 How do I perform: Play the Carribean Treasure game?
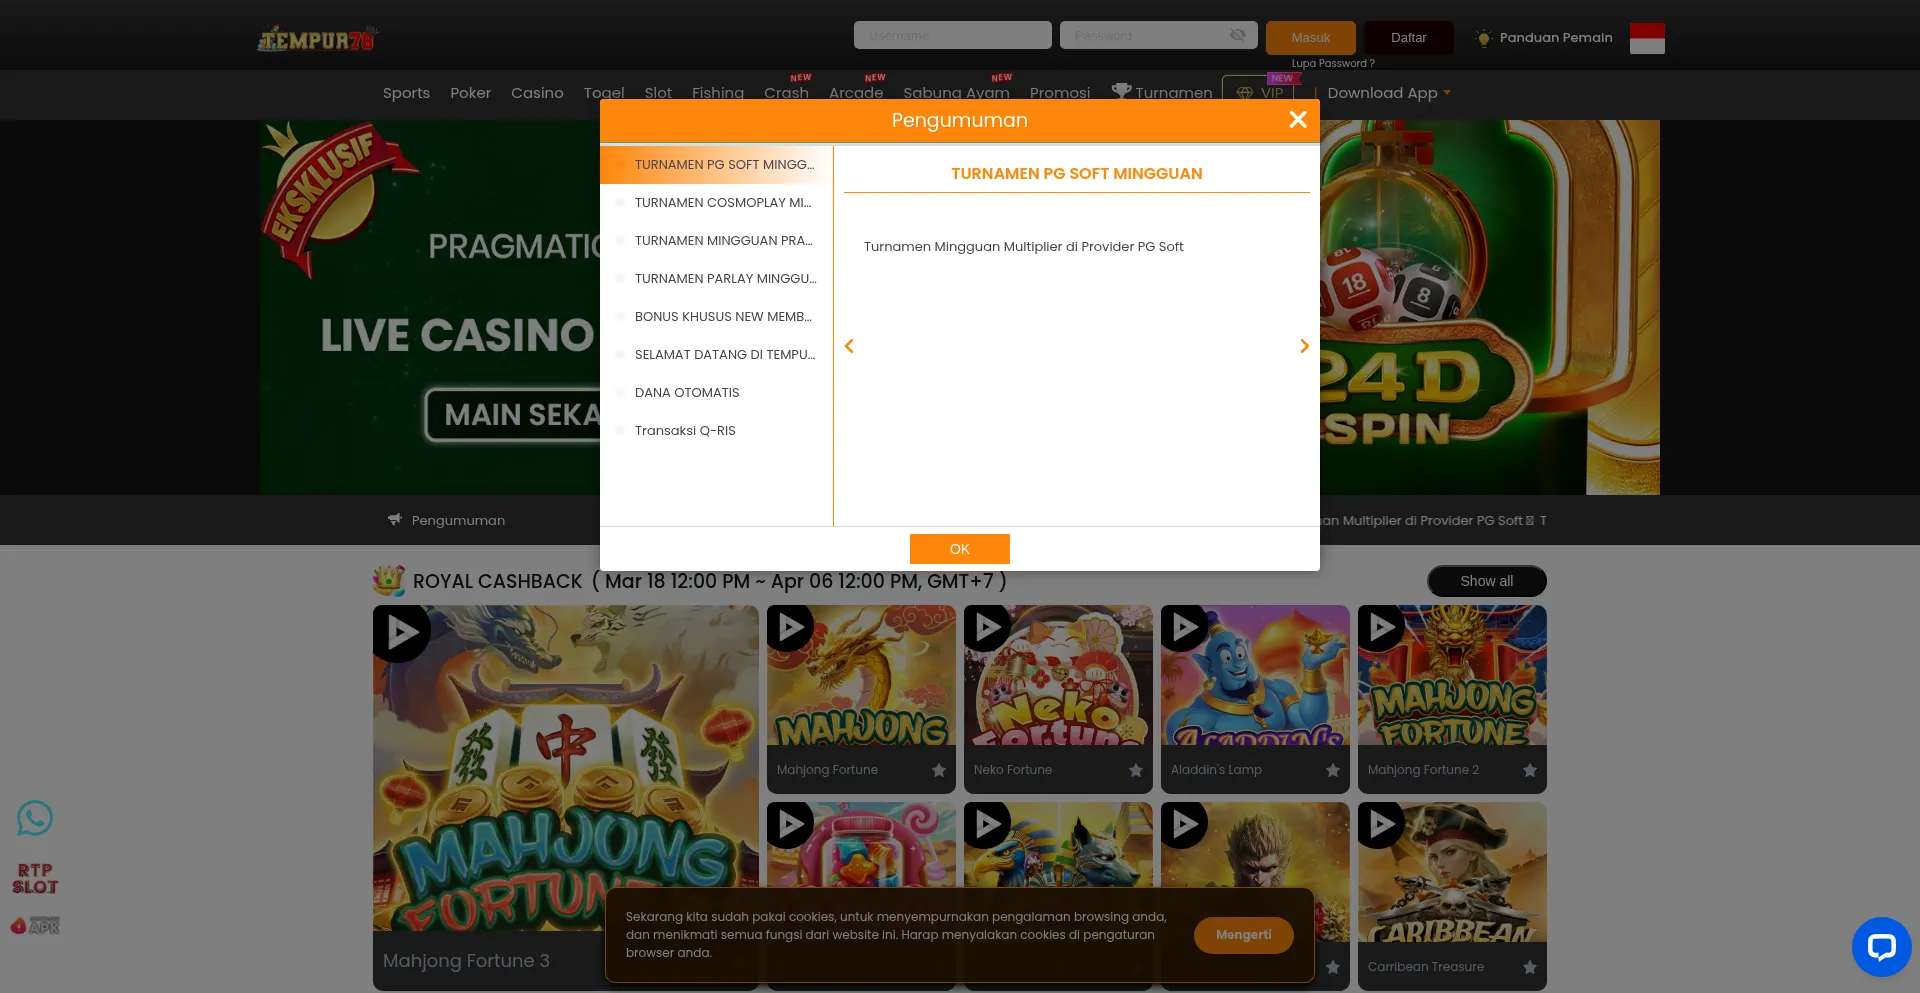pyautogui.click(x=1382, y=825)
